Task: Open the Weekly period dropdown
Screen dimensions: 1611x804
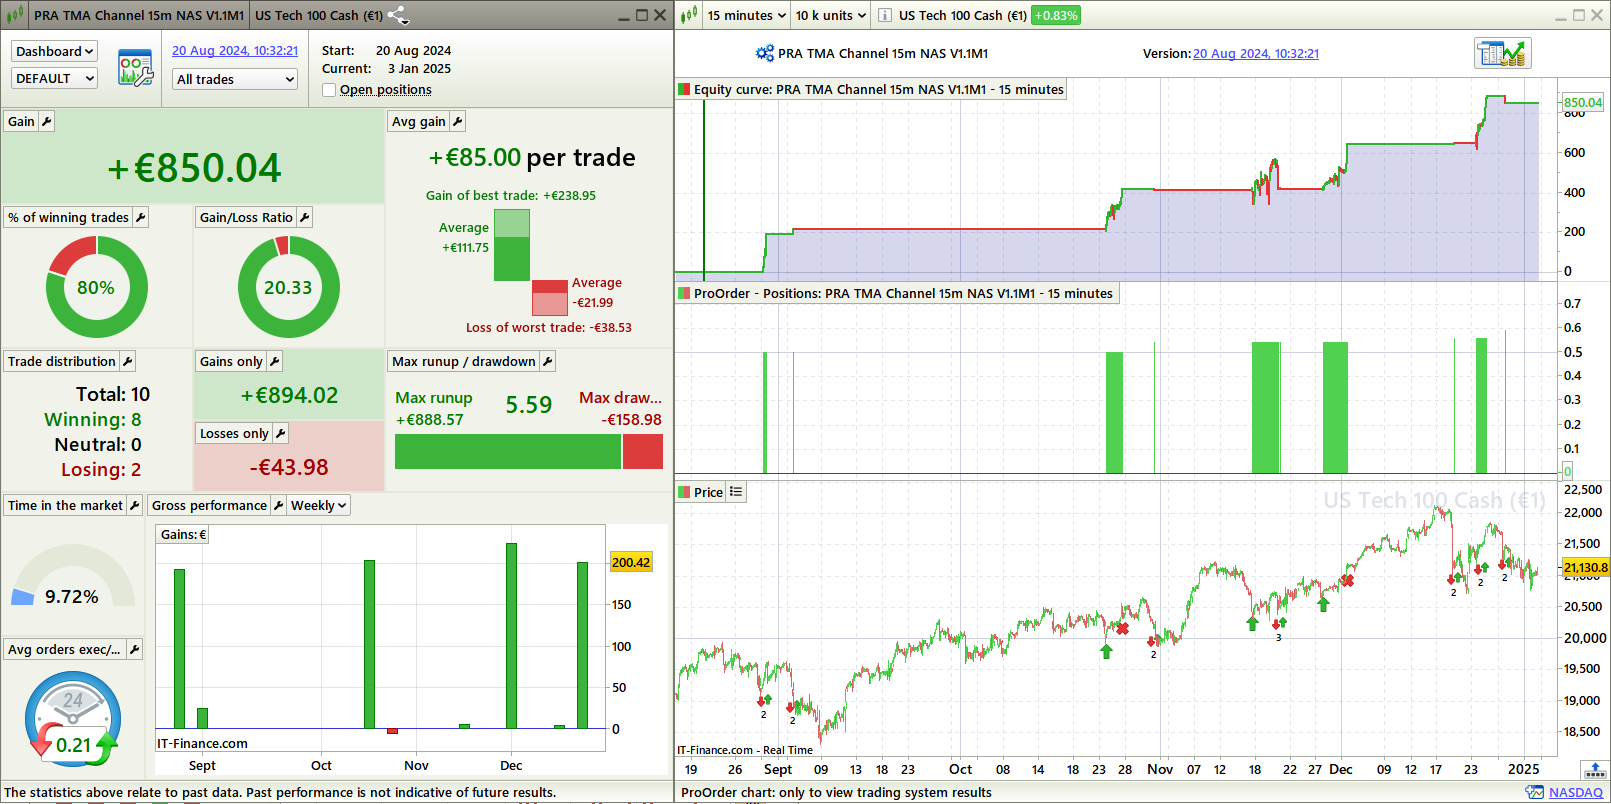Action: [x=318, y=505]
